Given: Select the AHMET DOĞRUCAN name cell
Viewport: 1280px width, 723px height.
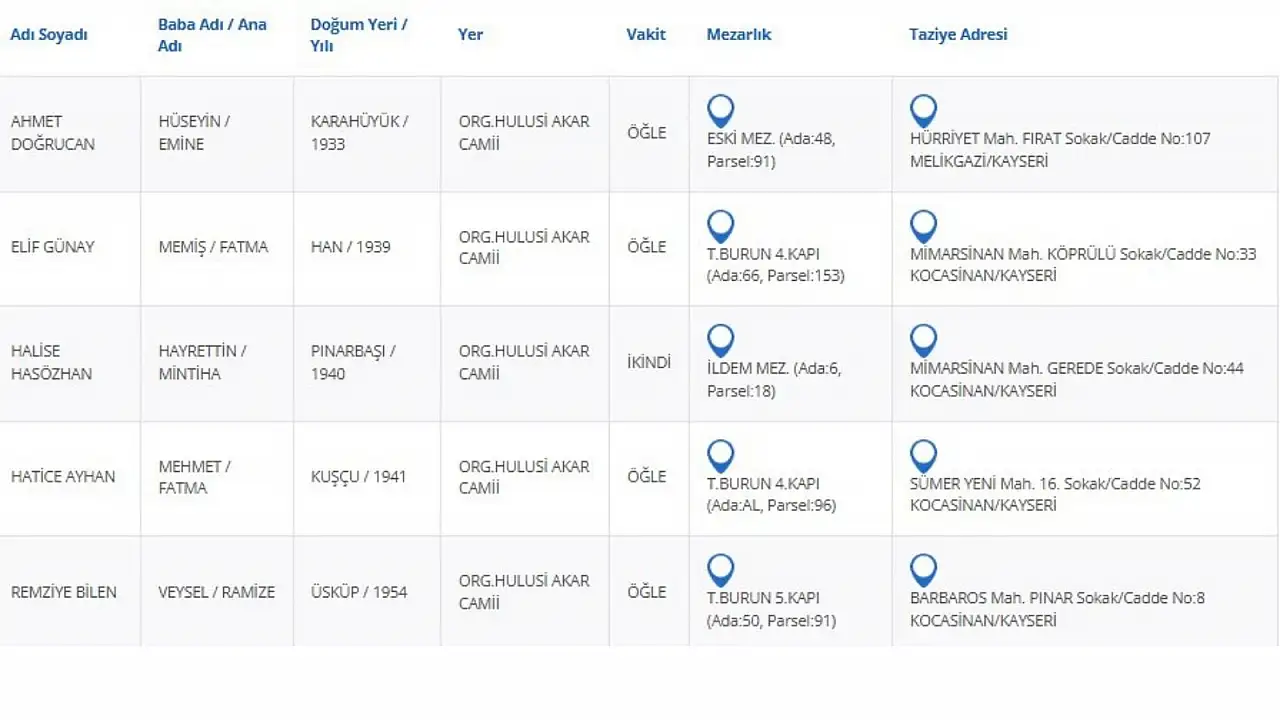Looking at the screenshot, I should [x=70, y=133].
